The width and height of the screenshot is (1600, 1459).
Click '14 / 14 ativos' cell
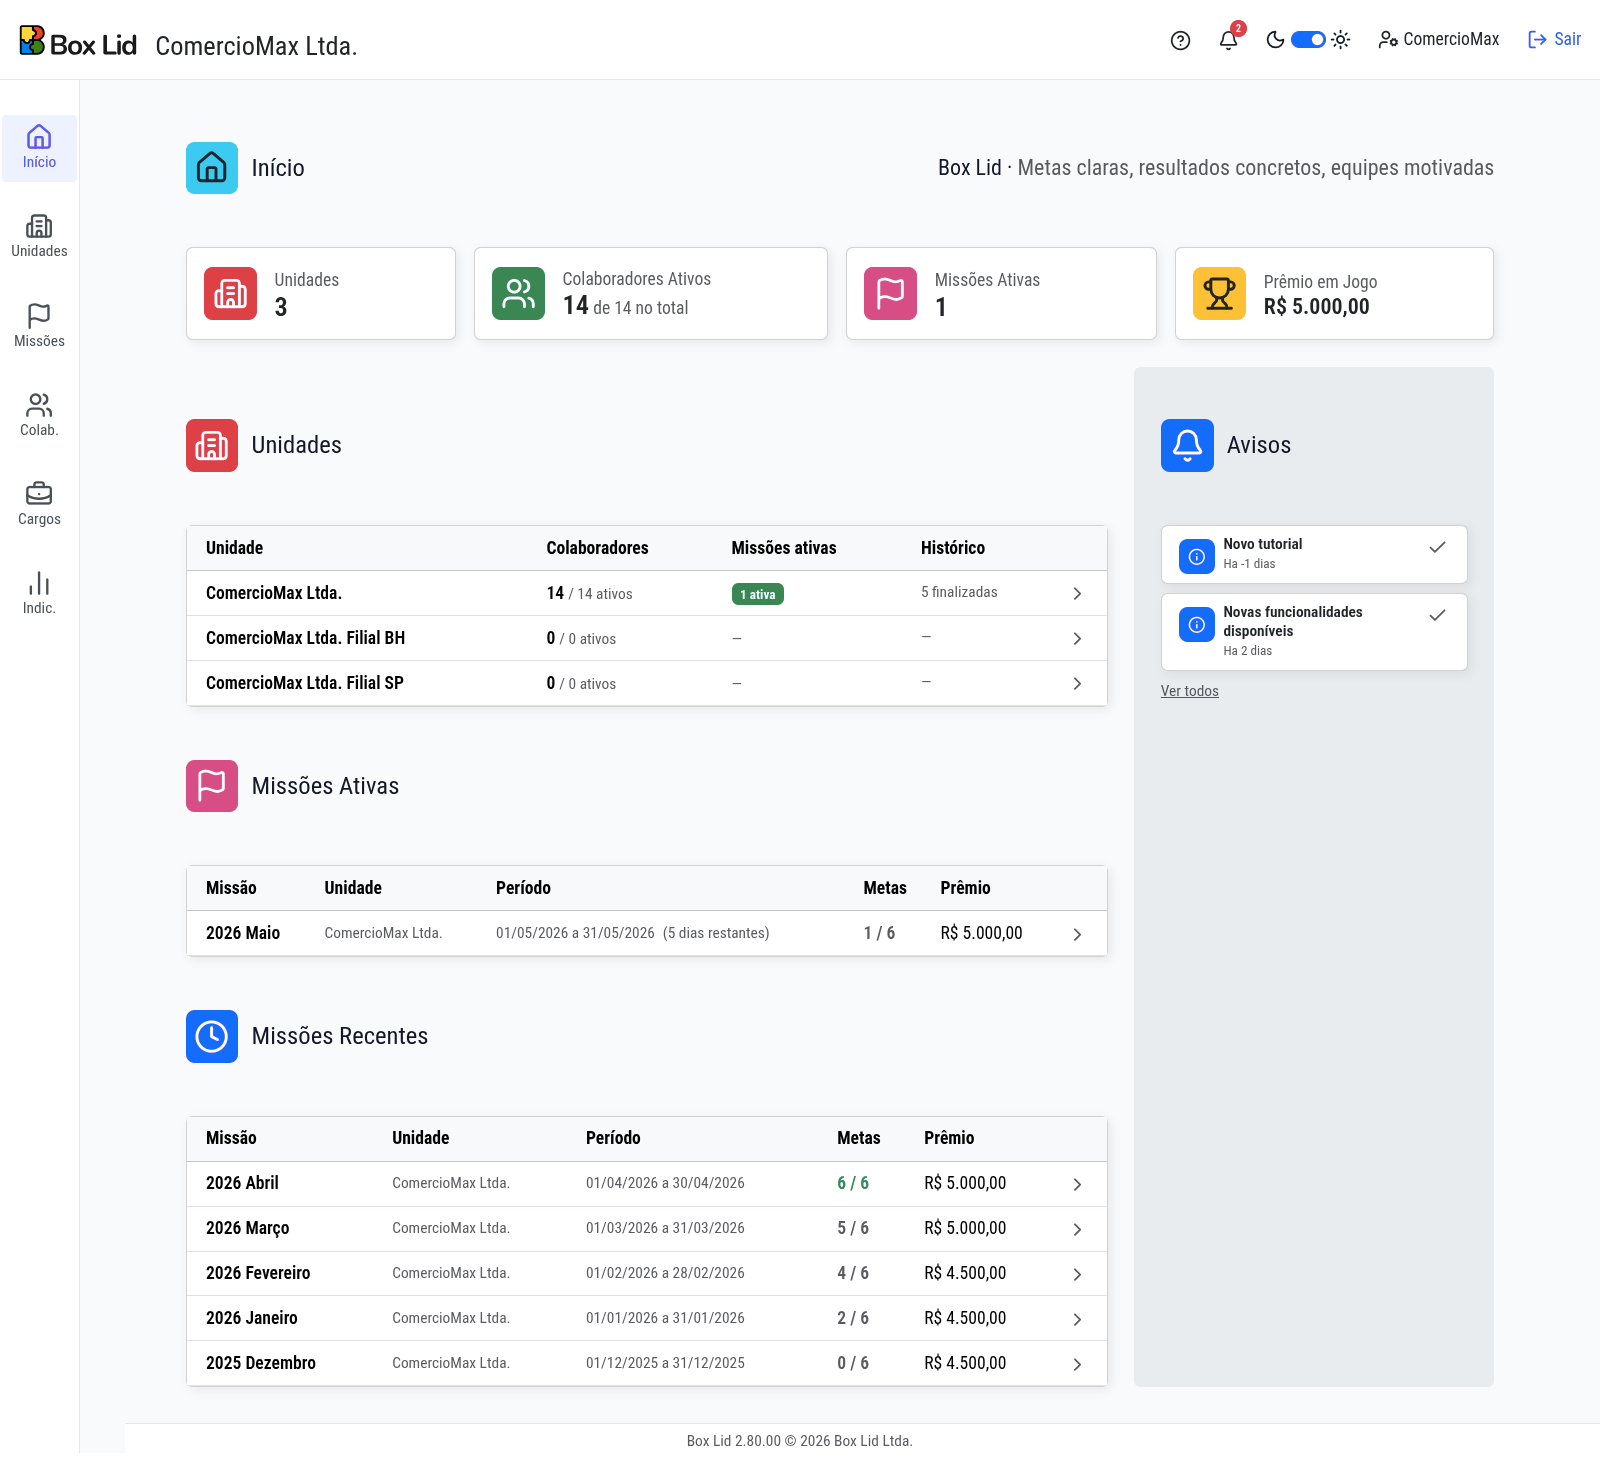point(589,593)
